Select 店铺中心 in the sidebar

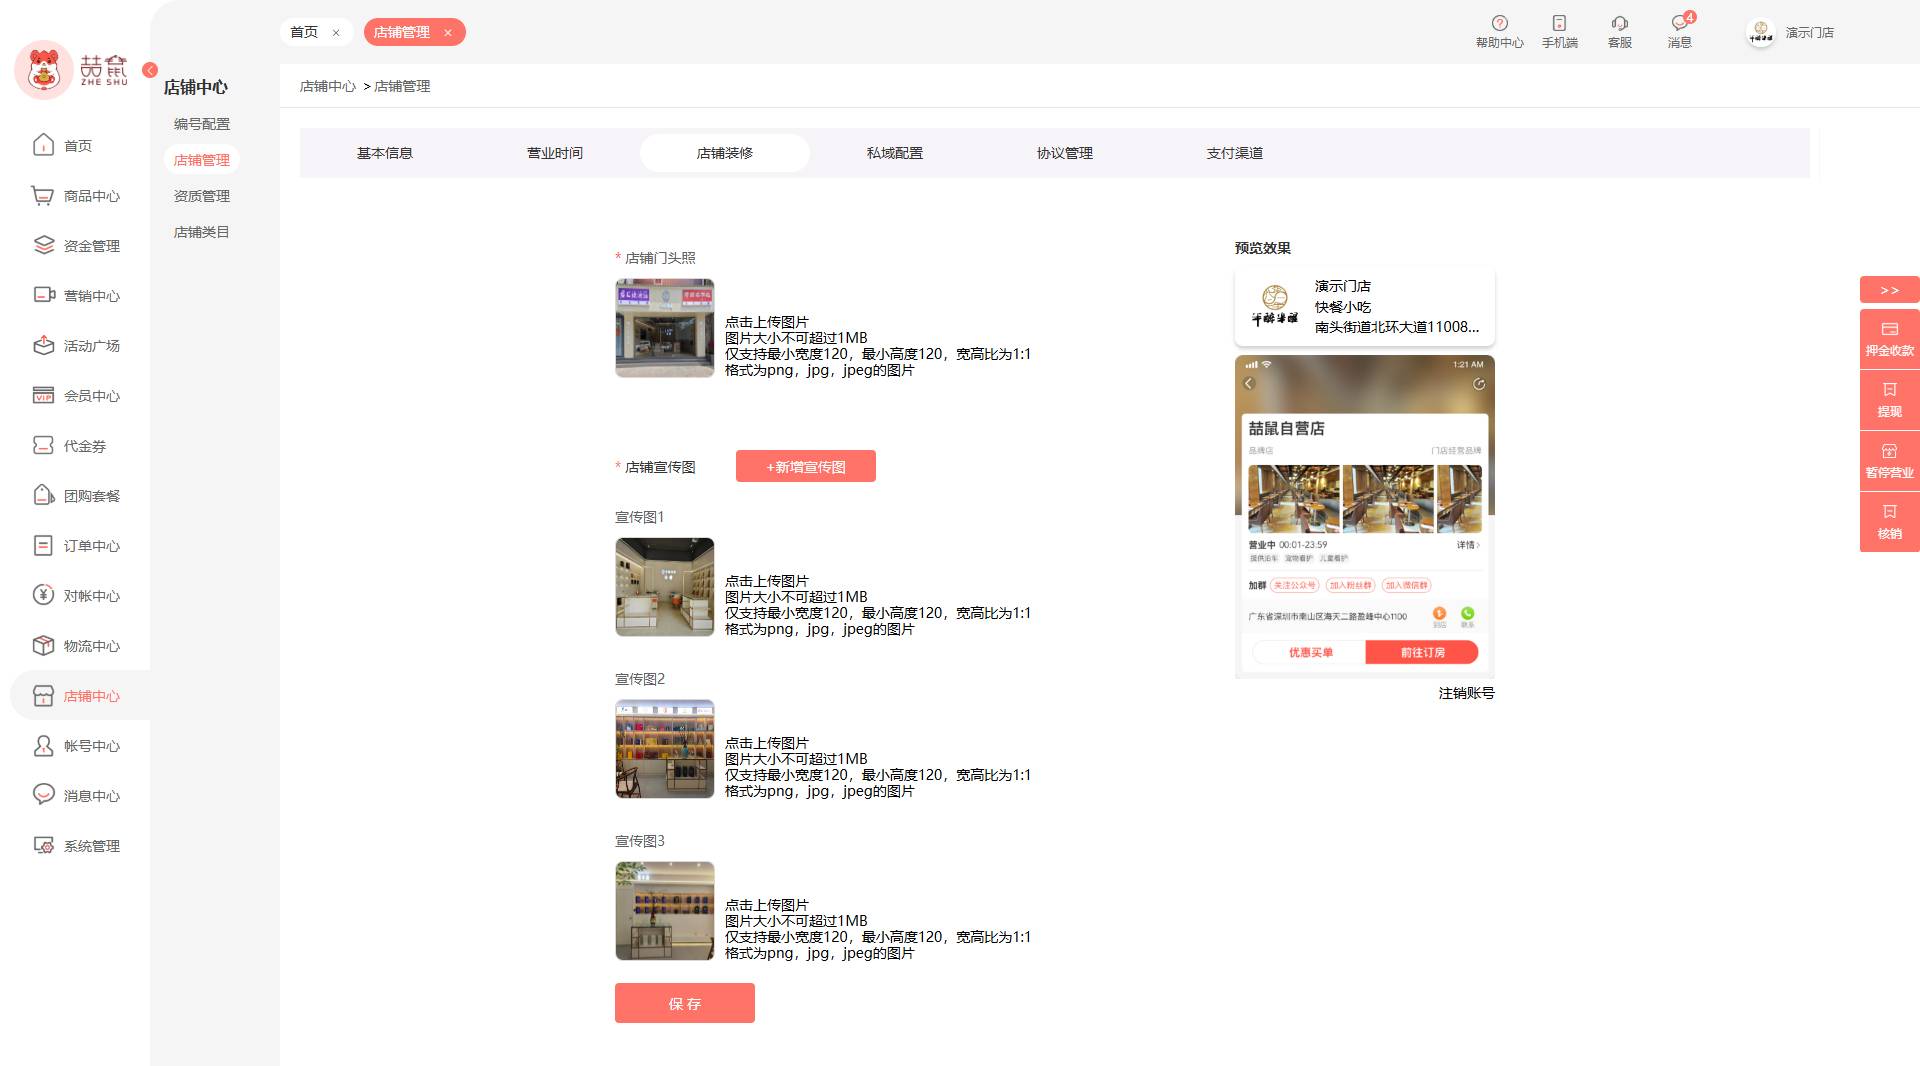coord(80,696)
